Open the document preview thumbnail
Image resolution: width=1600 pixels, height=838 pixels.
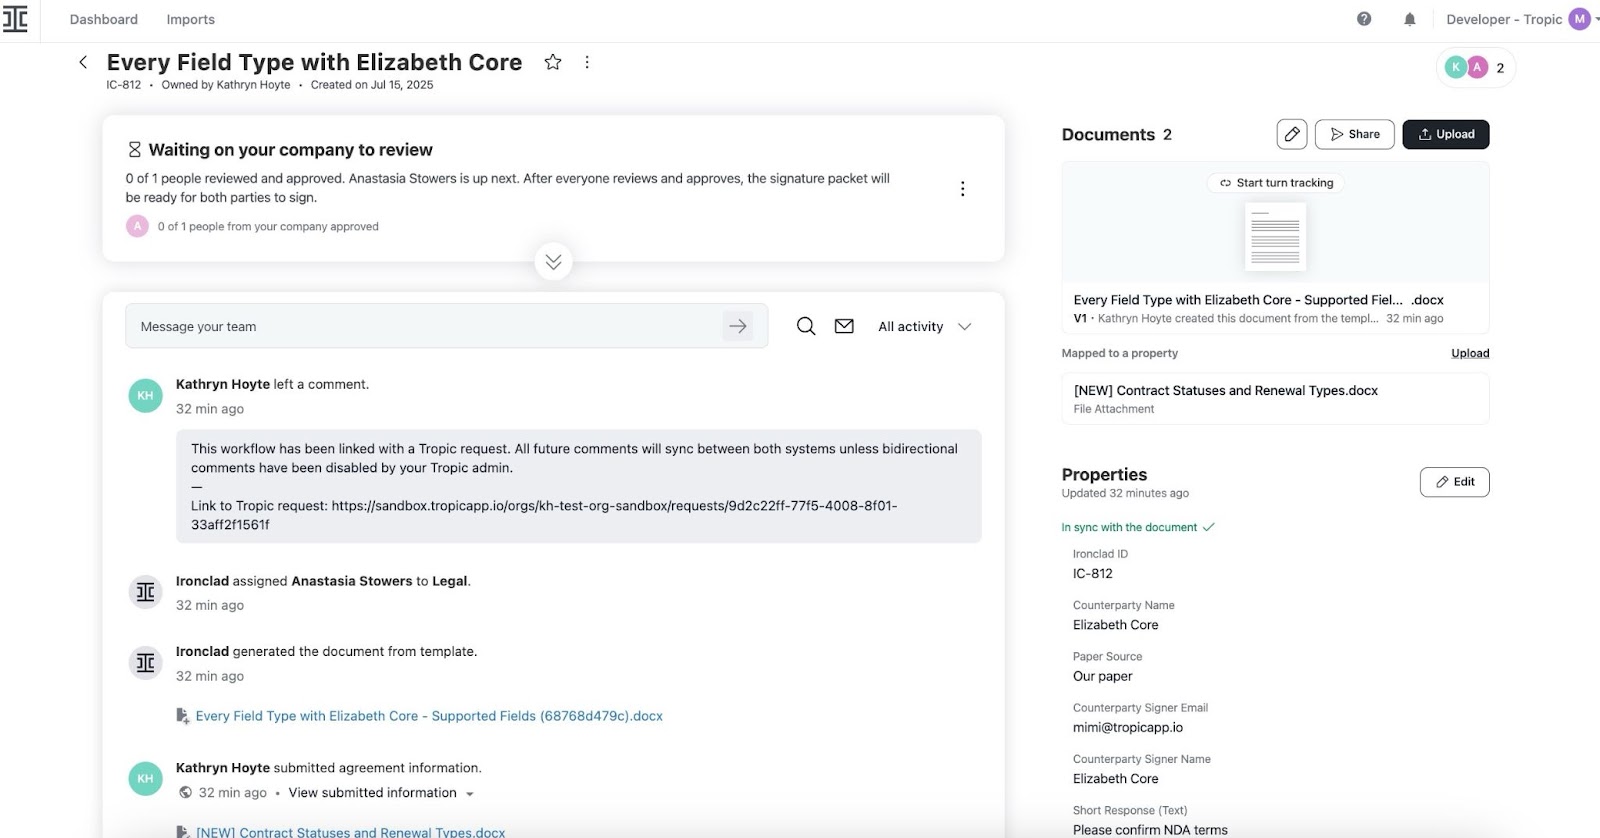click(x=1275, y=236)
